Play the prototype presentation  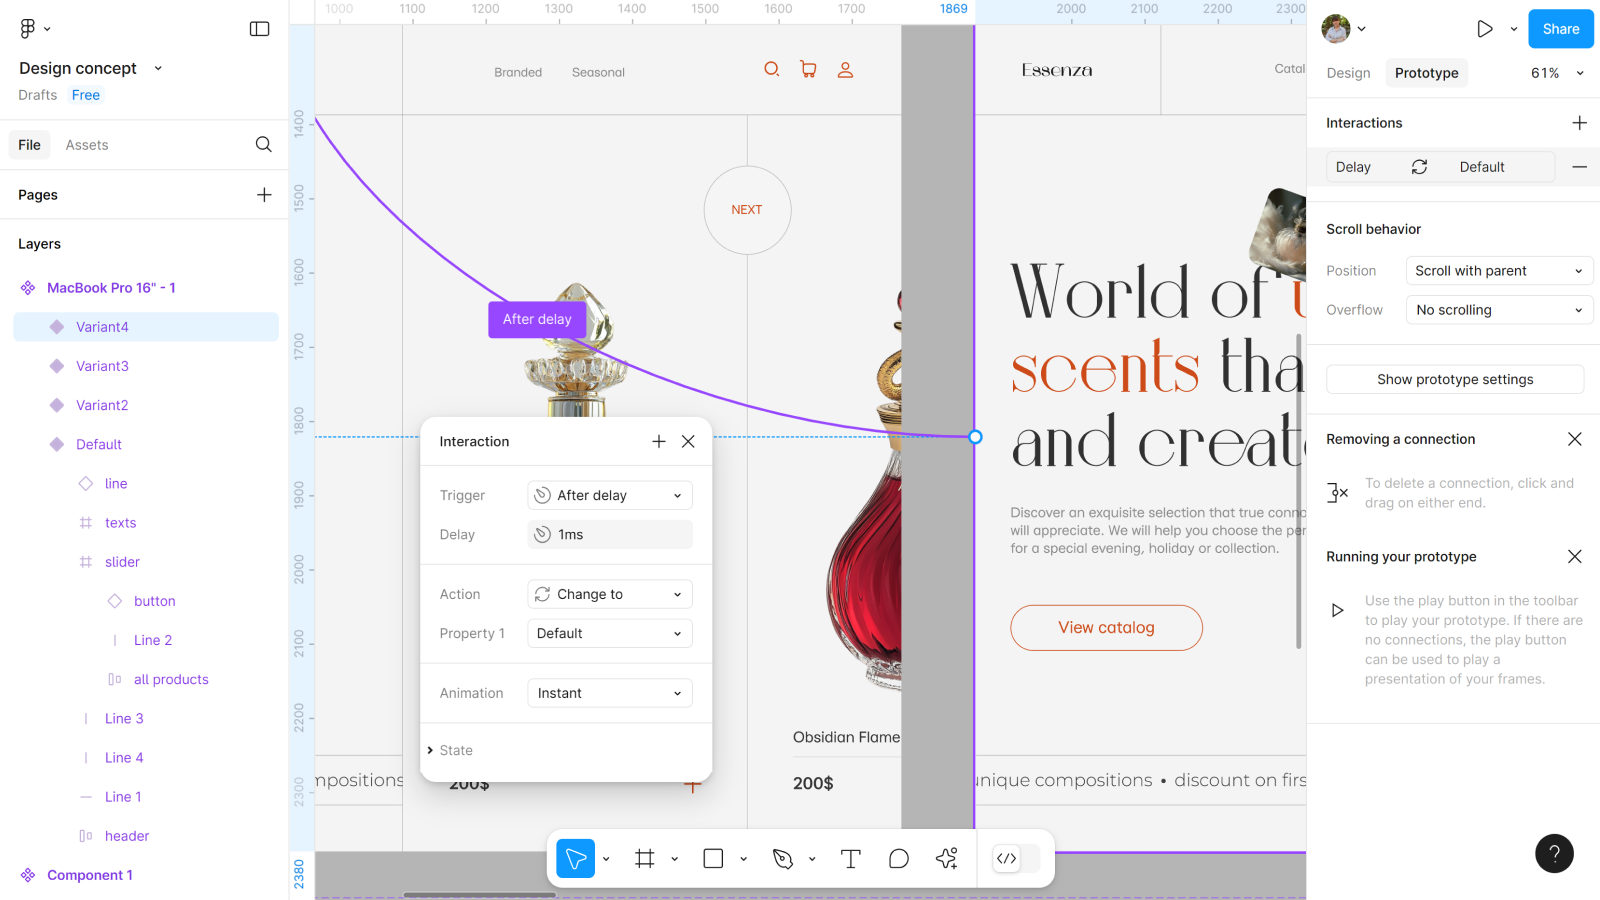1484,29
